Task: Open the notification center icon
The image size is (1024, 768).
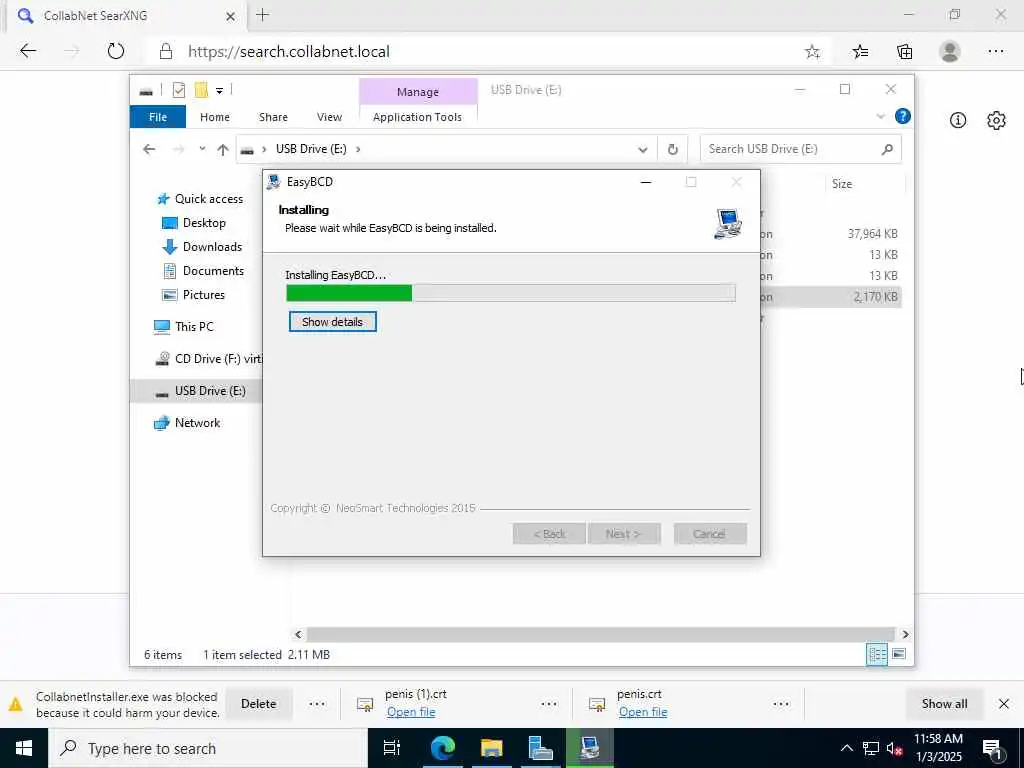Action: (992, 750)
